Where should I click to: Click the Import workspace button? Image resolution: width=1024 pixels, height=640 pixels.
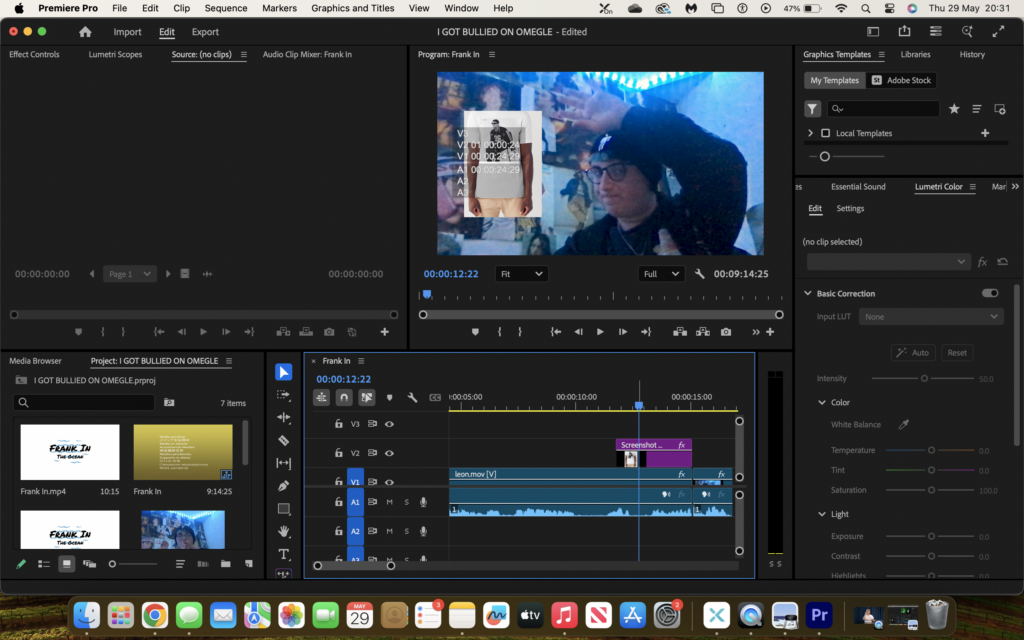click(127, 32)
